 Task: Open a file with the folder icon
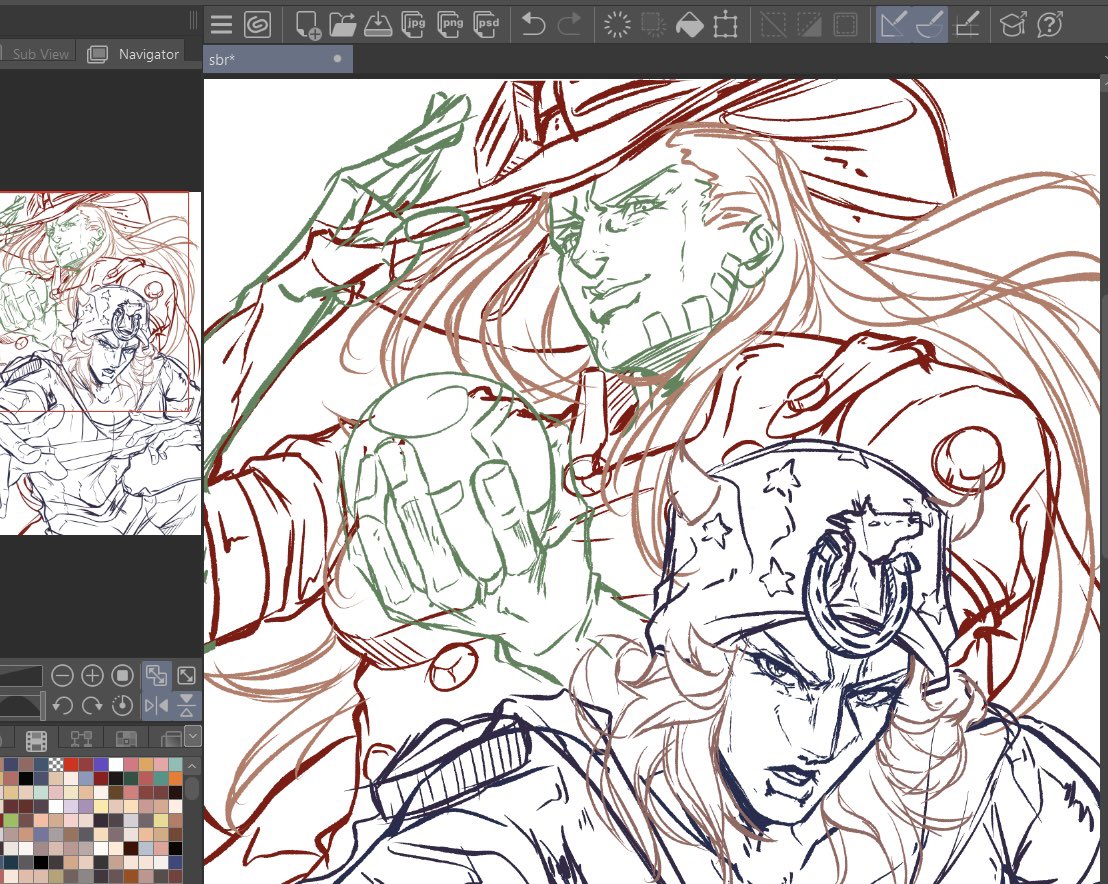coord(343,25)
